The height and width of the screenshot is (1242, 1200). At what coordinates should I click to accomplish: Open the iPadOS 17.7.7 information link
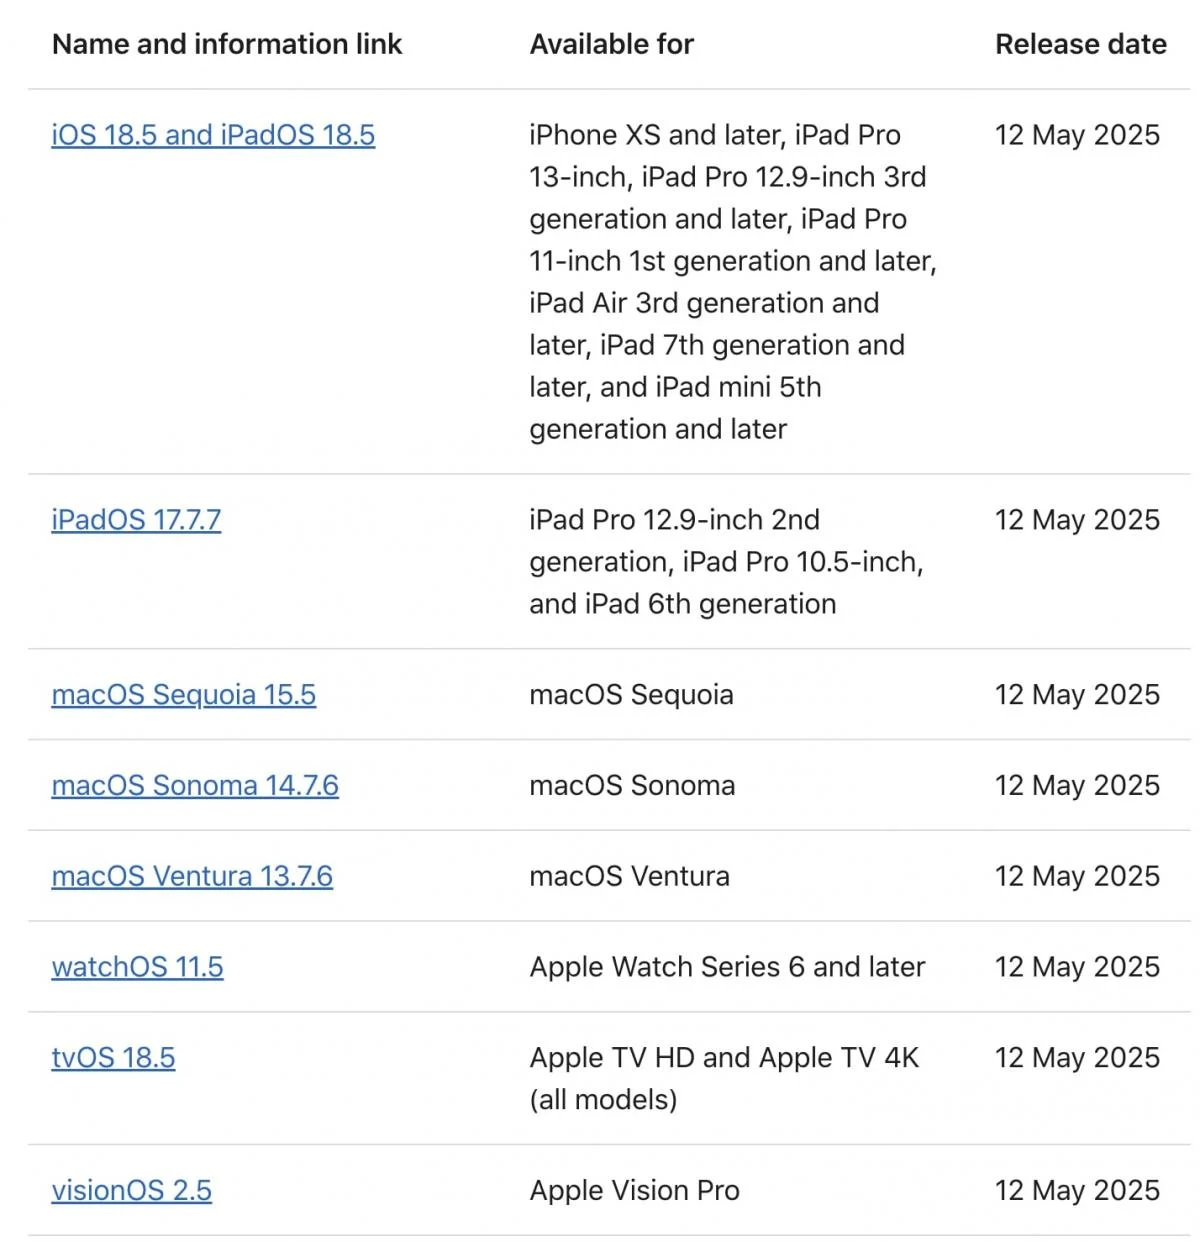(136, 520)
